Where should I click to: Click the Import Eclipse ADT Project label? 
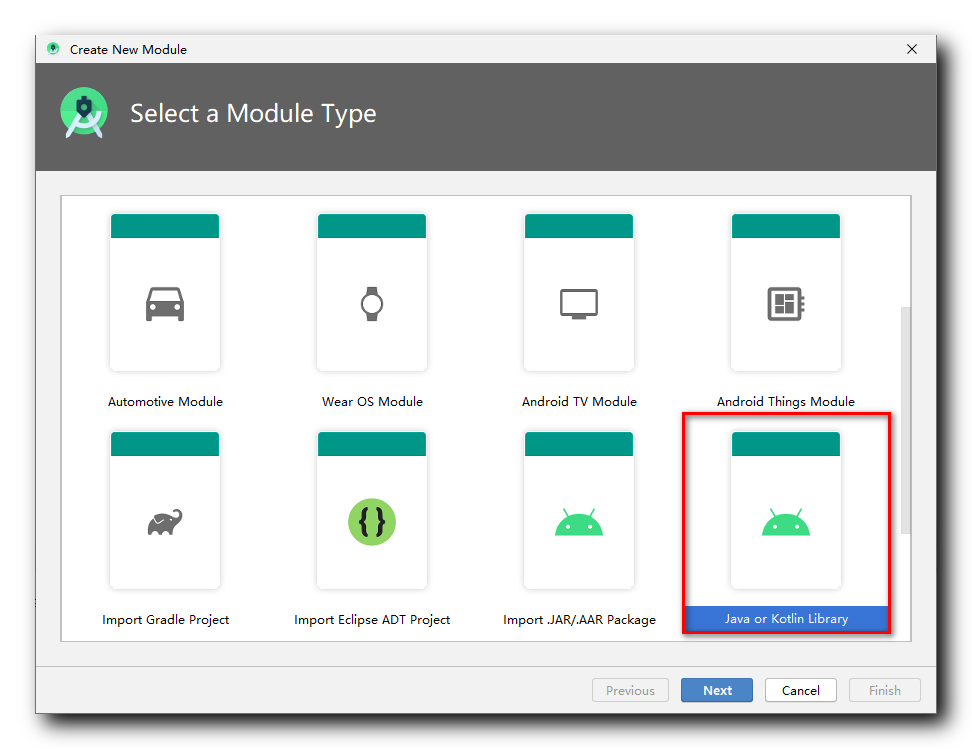[372, 619]
